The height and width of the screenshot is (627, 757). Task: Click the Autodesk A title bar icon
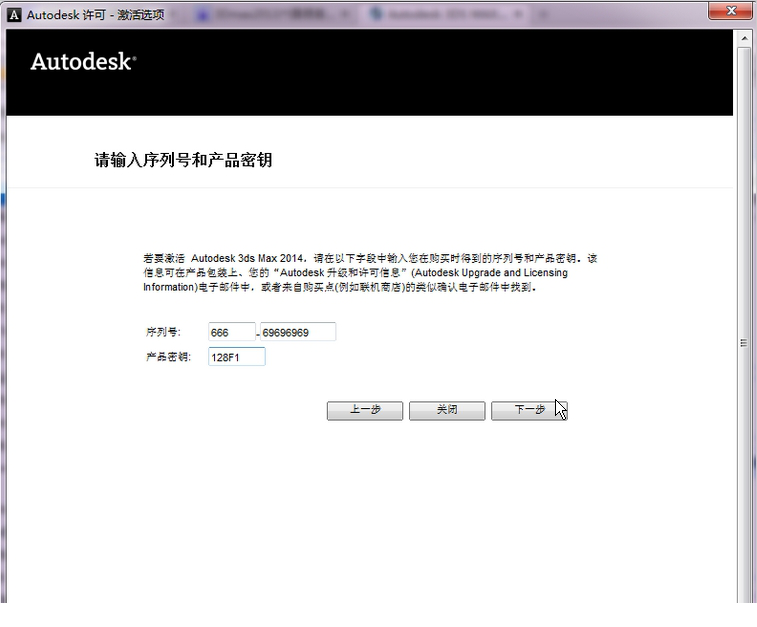(x=14, y=15)
